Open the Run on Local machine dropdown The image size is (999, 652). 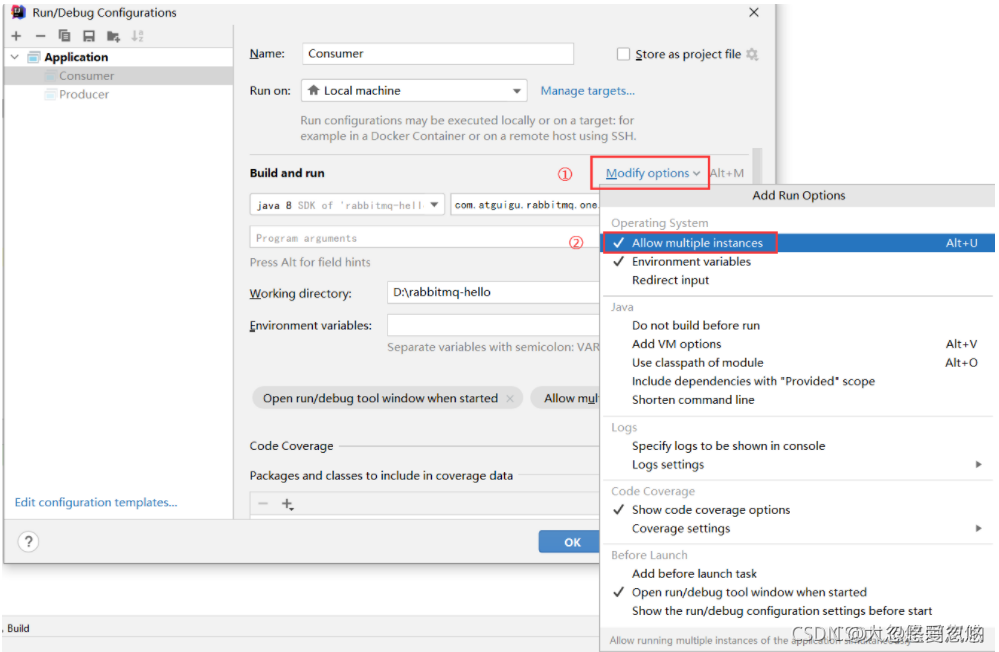pos(414,91)
